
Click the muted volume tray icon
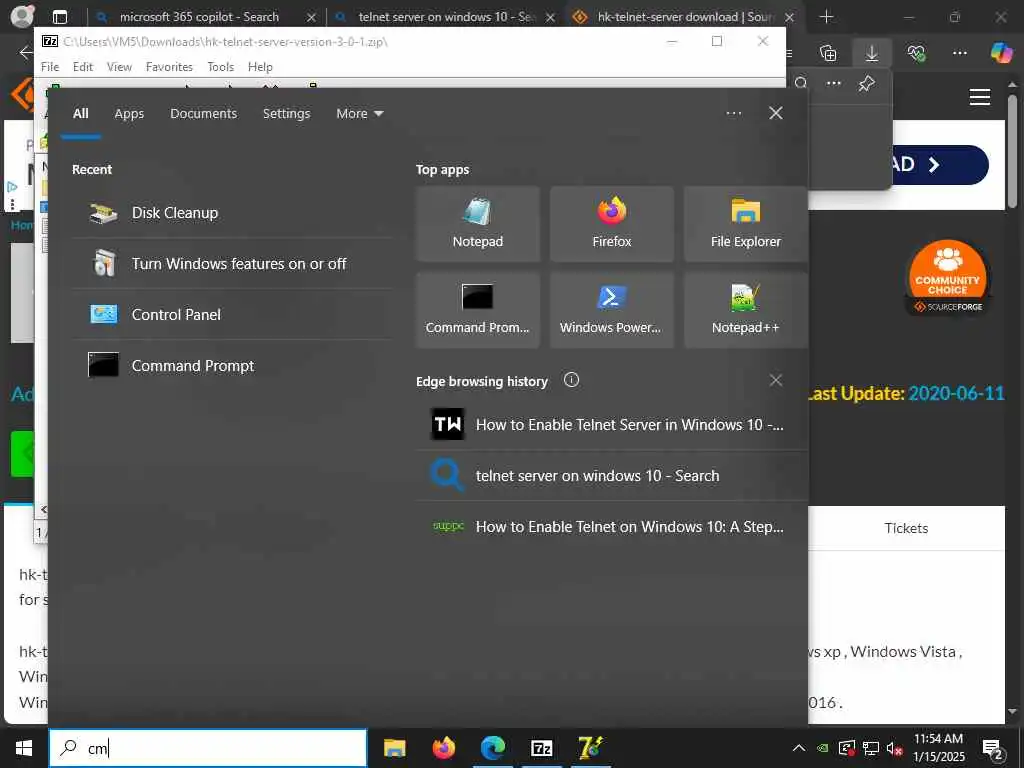click(894, 748)
